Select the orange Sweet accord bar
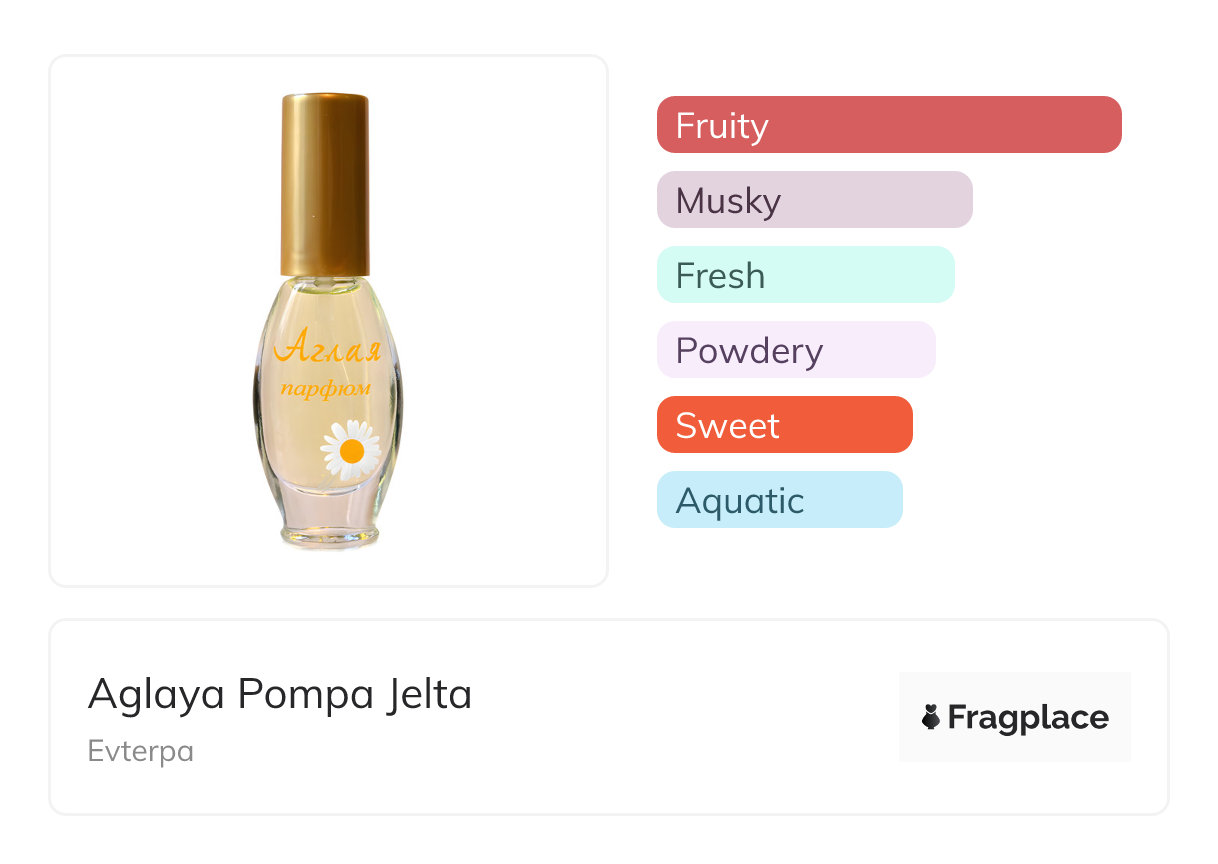The width and height of the screenshot is (1218, 864). pyautogui.click(x=784, y=425)
